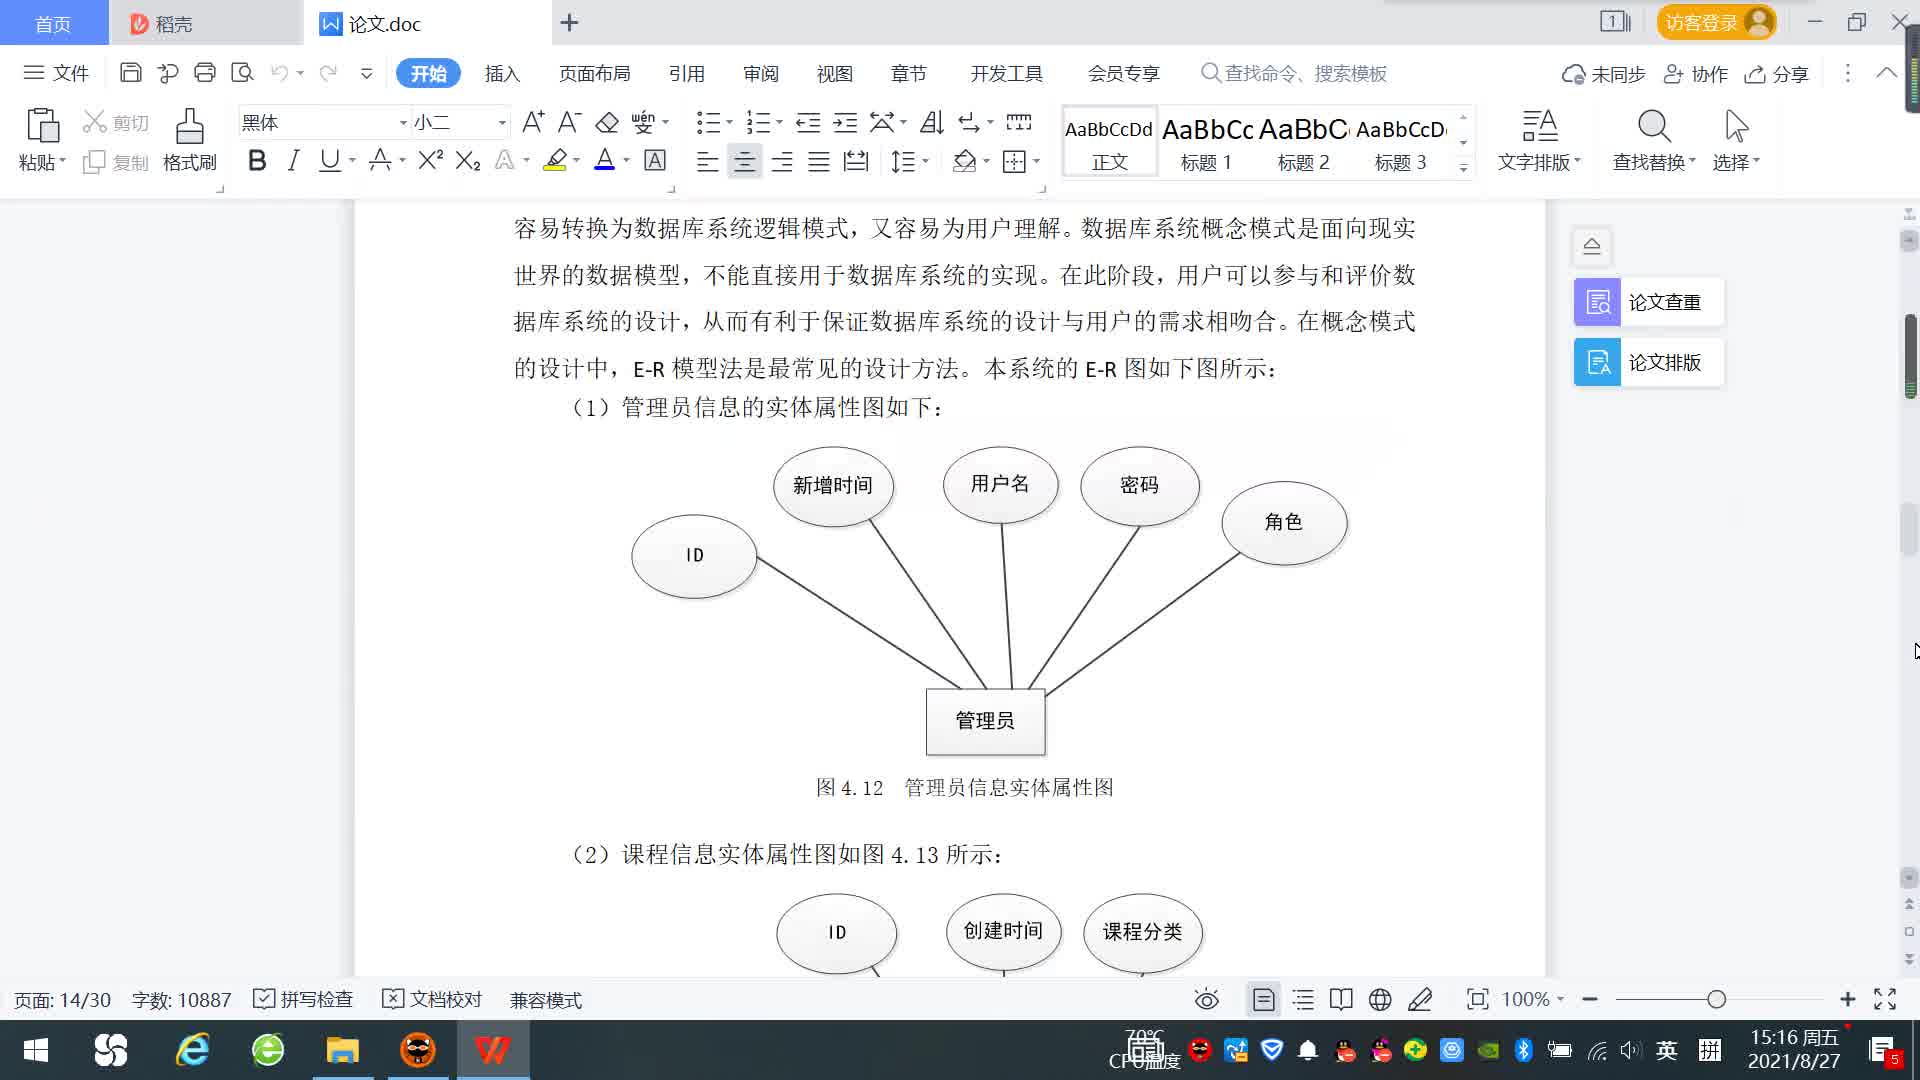
Task: Click the 论文查重 button in side panel
Action: [x=1648, y=302]
